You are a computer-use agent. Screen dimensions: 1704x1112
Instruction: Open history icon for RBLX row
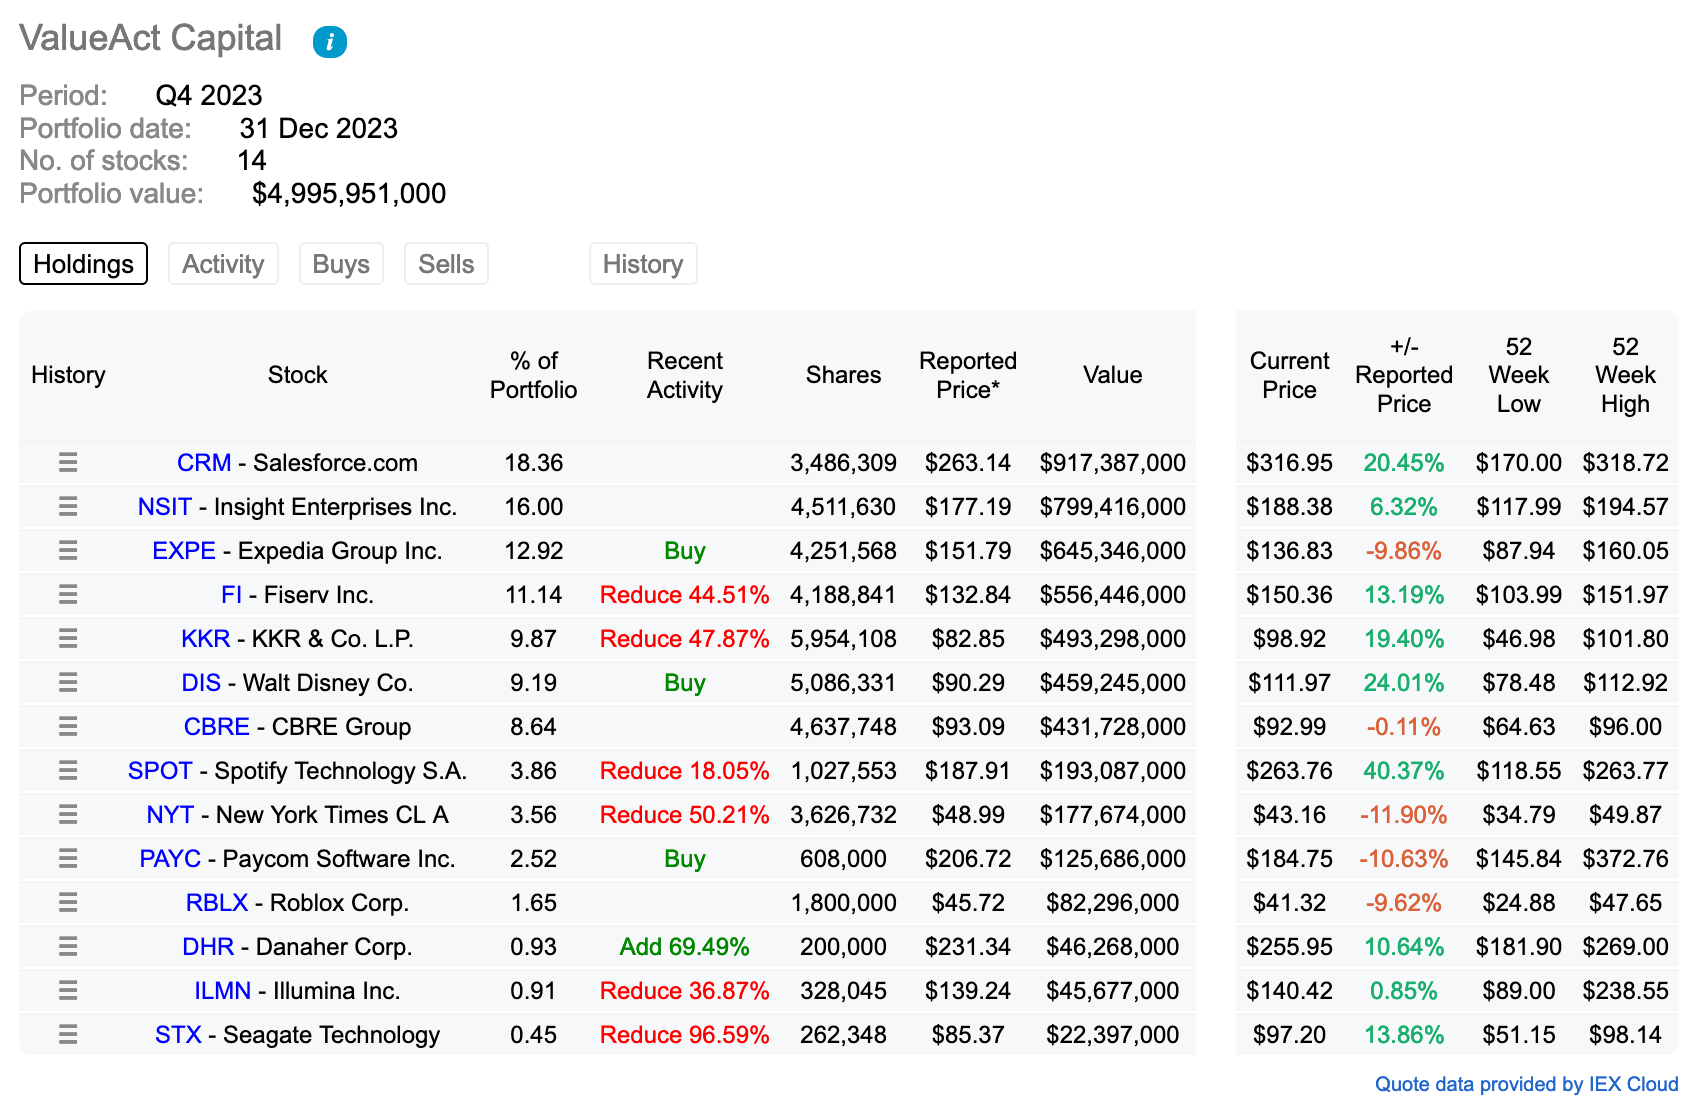pos(68,902)
